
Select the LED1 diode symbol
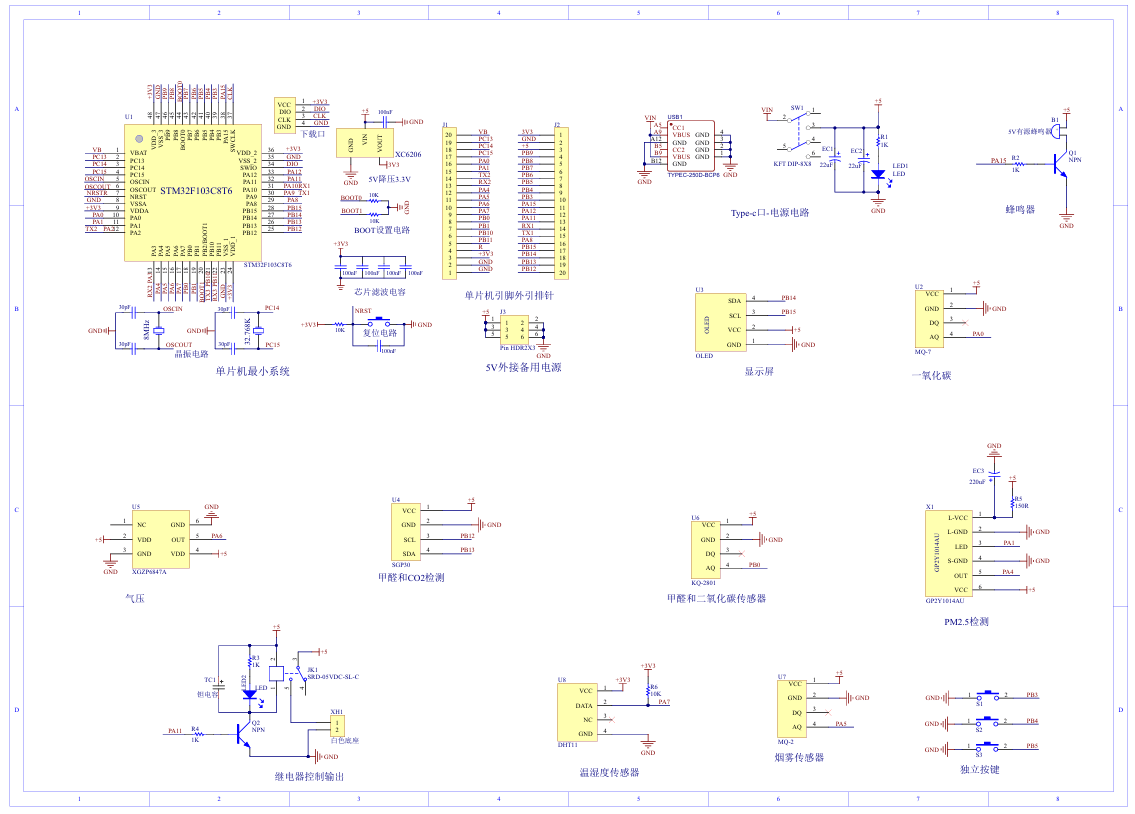pos(878,174)
